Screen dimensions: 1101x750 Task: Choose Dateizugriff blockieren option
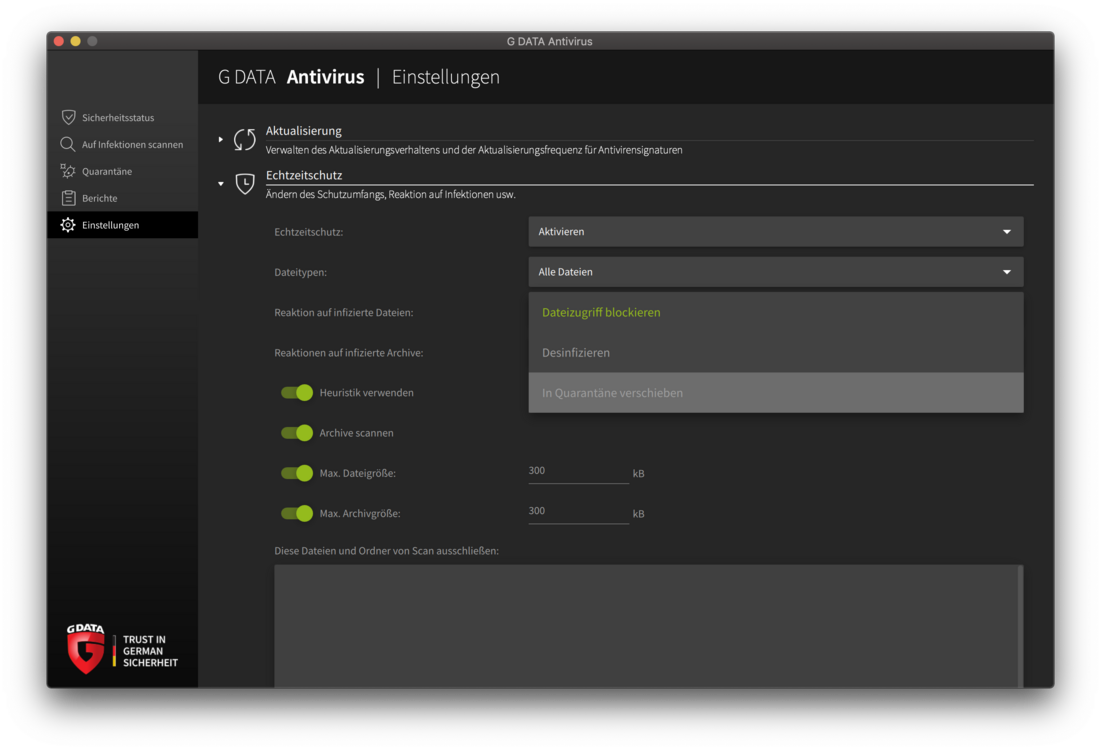pyautogui.click(x=776, y=312)
